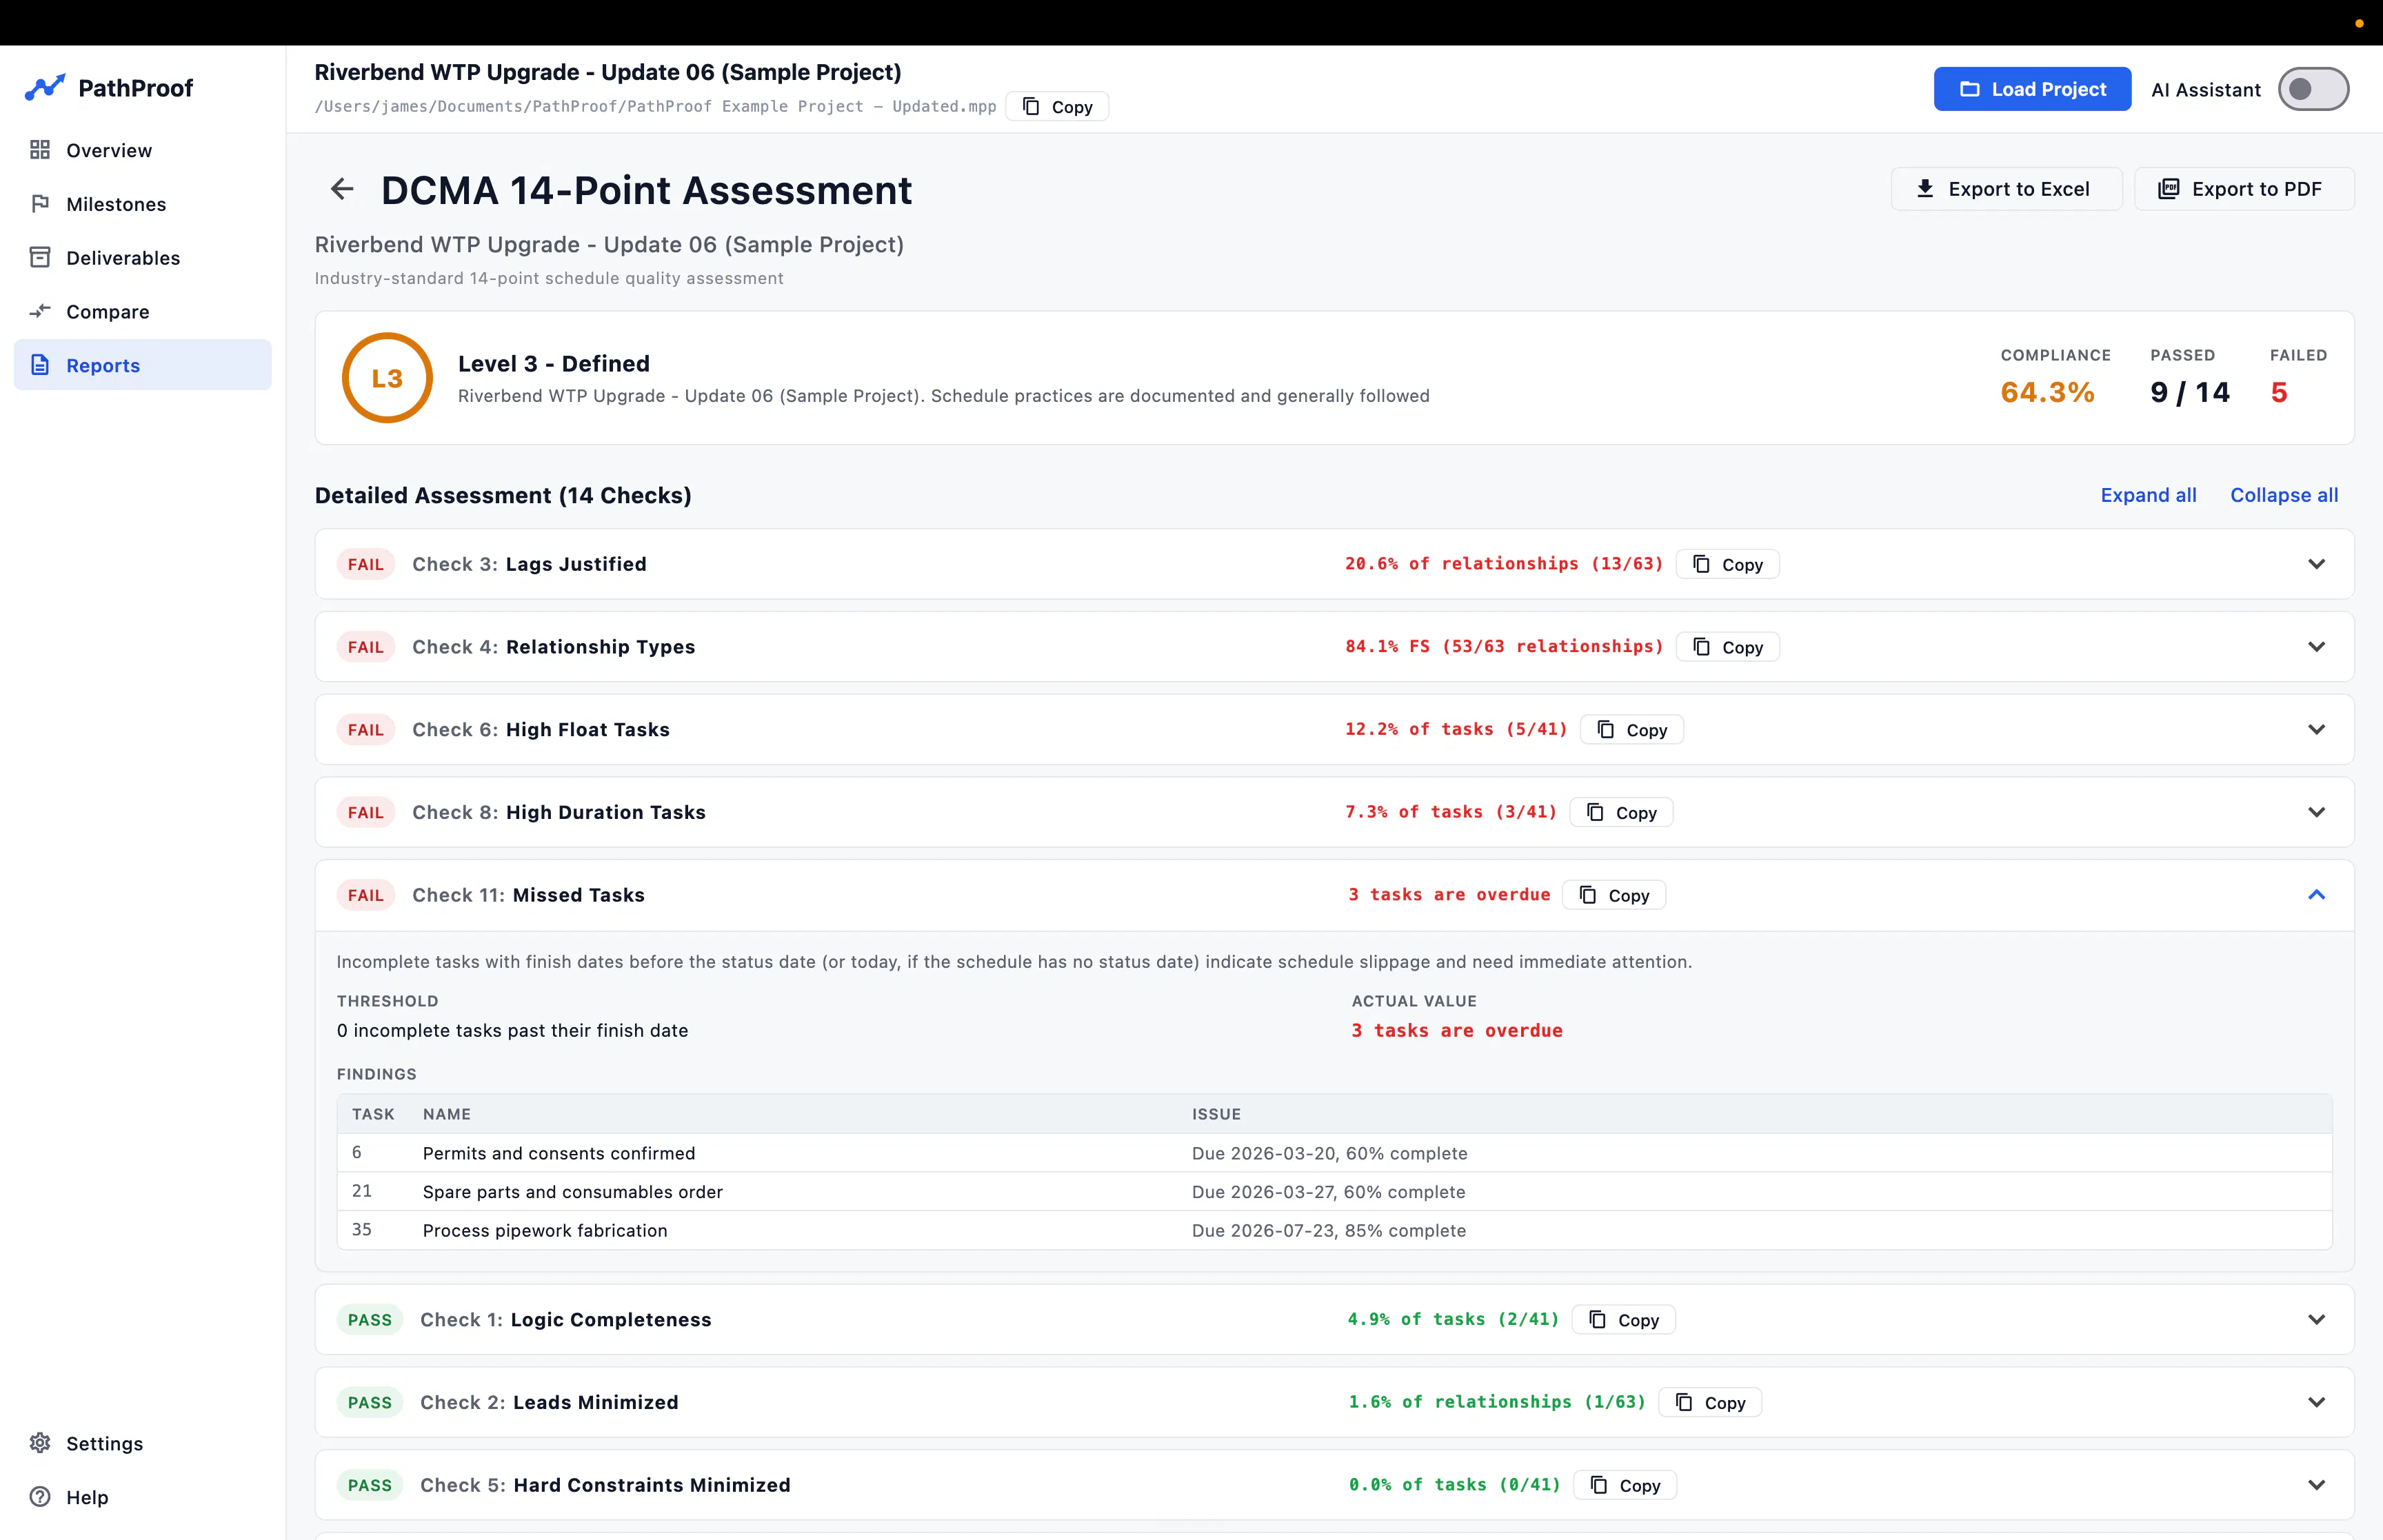Click the ISSUE column header

tap(1216, 1114)
